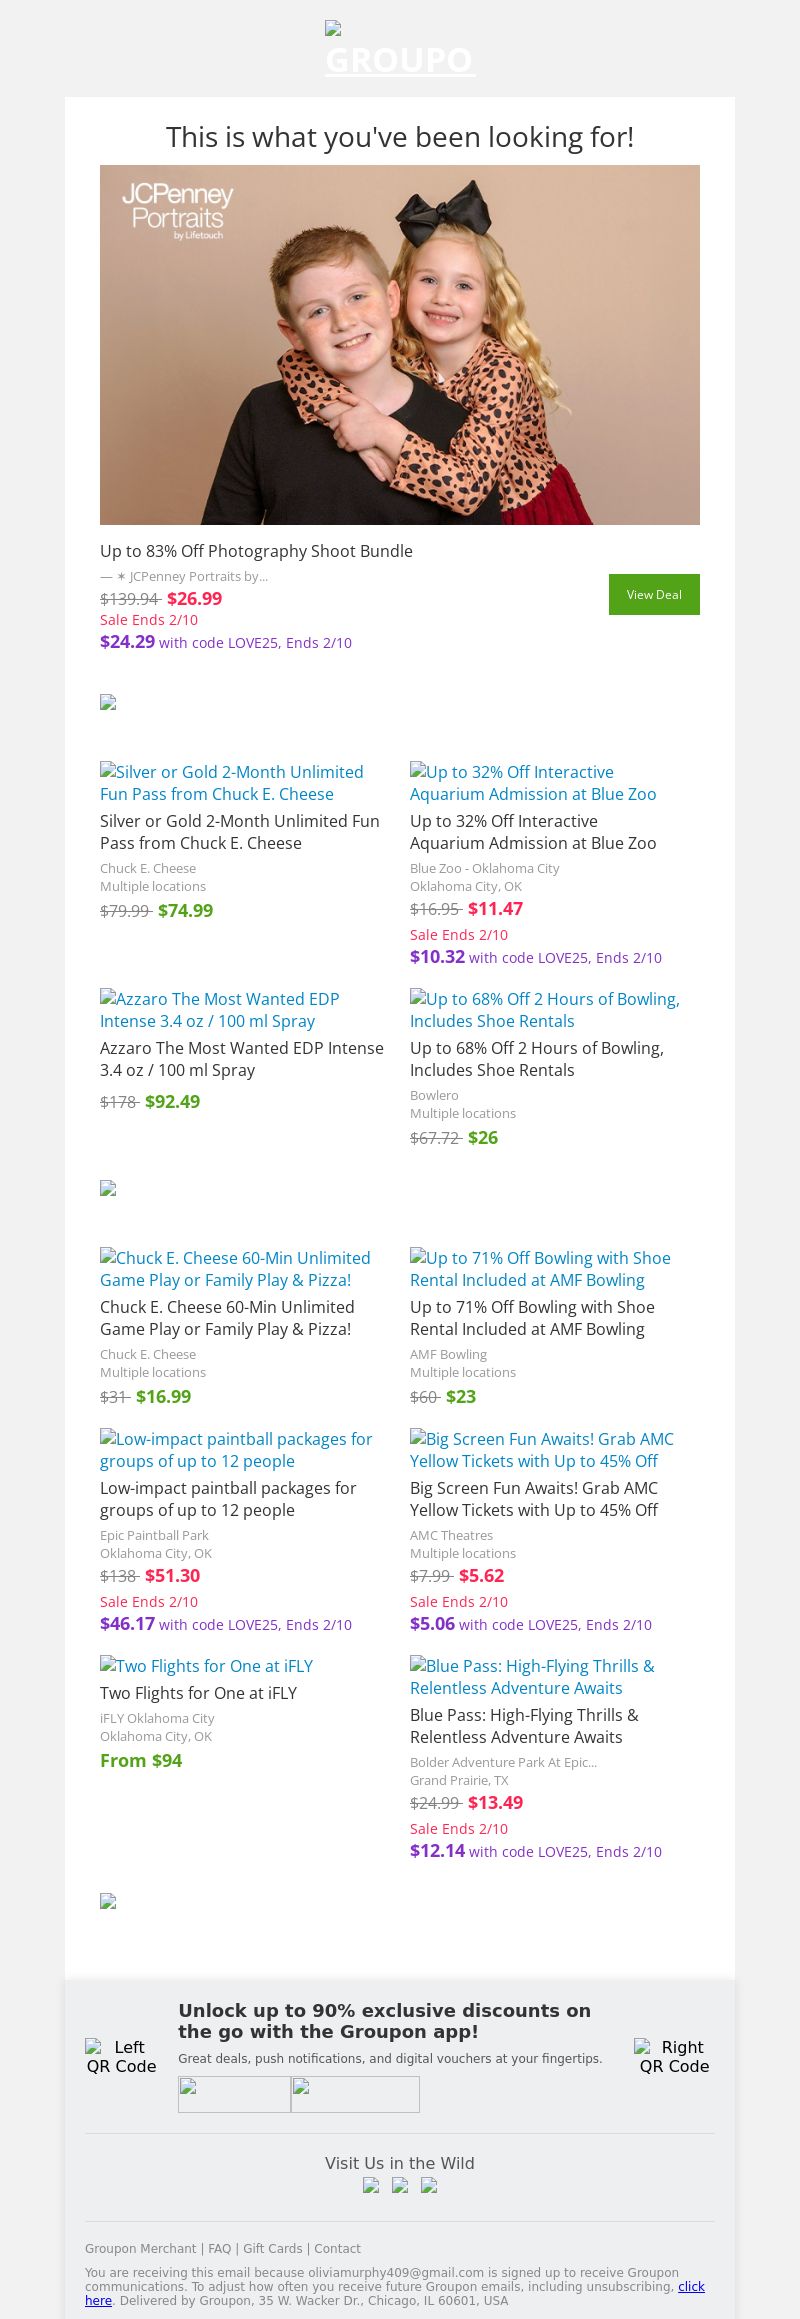
Task: Click the Right QR Code image
Action: point(674,2056)
